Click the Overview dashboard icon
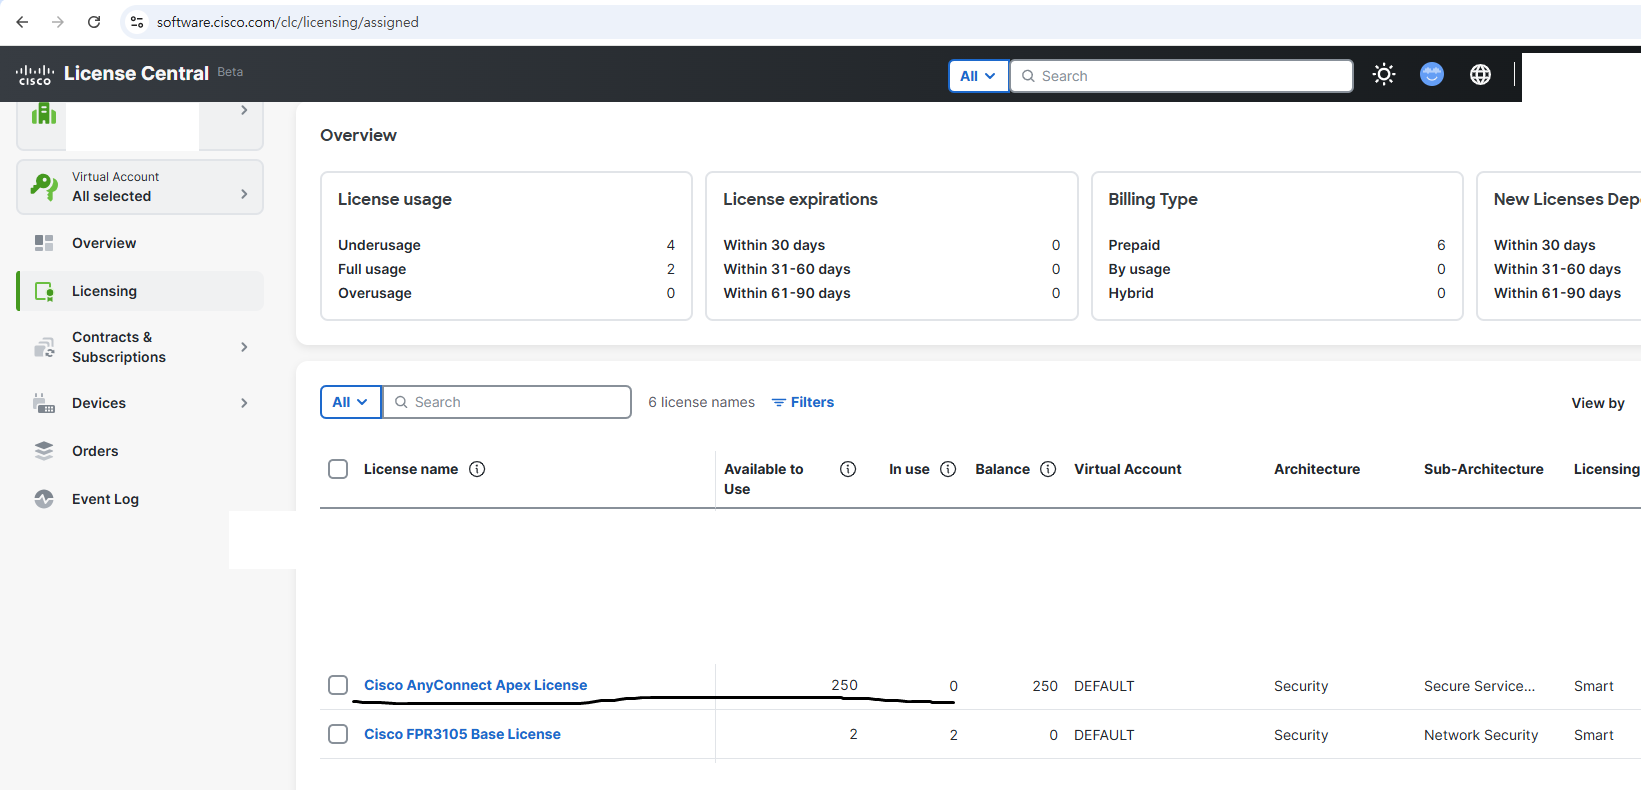This screenshot has width=1641, height=790. 44,243
